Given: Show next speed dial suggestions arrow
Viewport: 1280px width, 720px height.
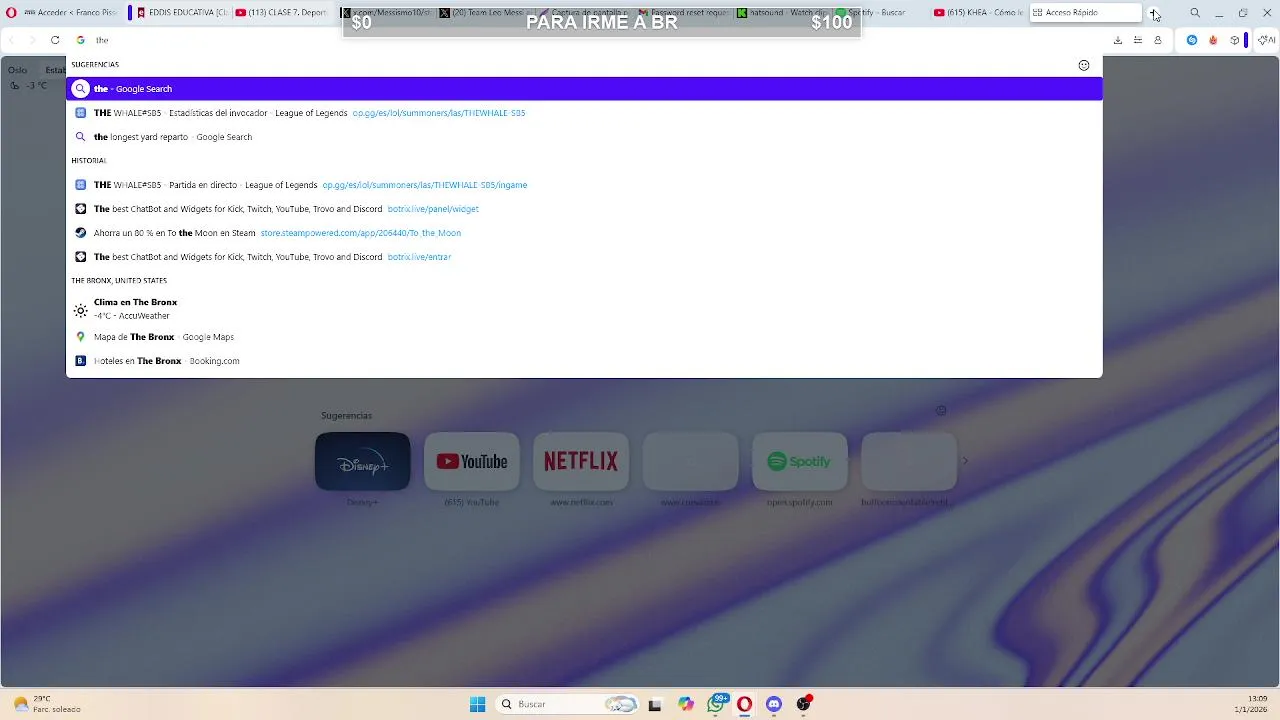Looking at the screenshot, I should (x=965, y=461).
